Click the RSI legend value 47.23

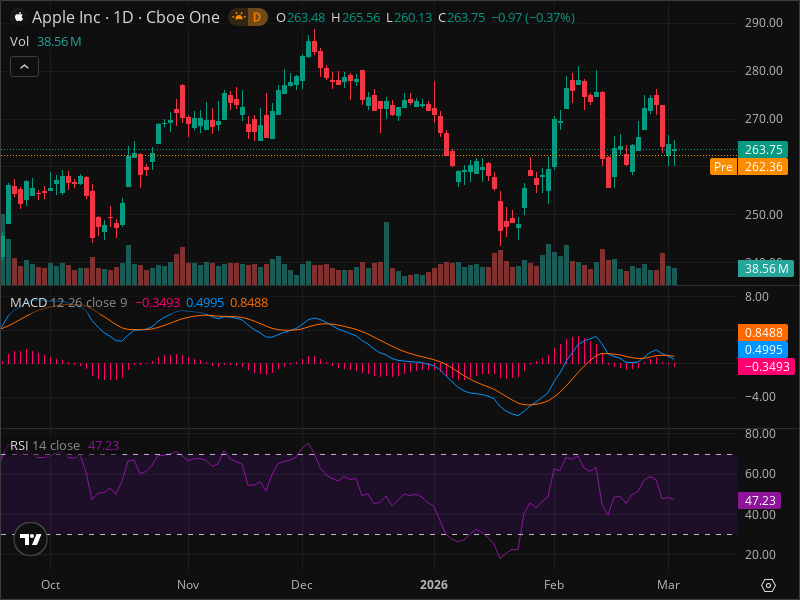[104, 445]
